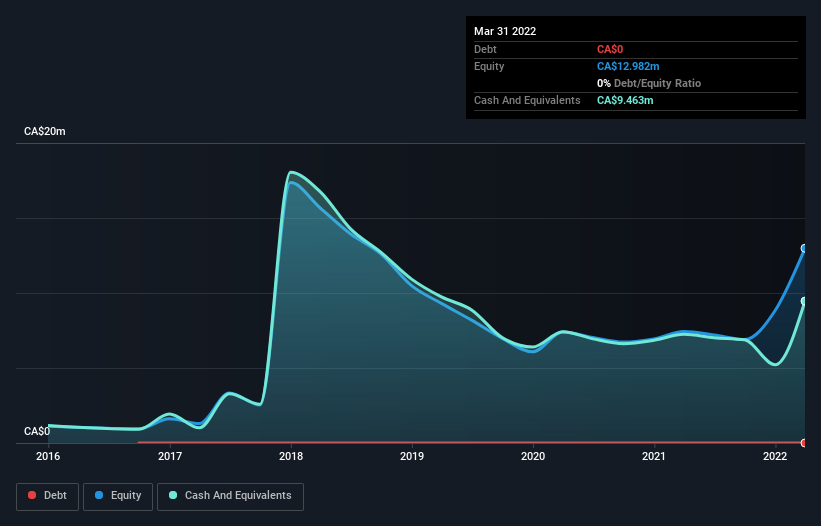Screen dimensions: 821x526
Task: Click the 2018 x-axis label
Action: click(291, 456)
